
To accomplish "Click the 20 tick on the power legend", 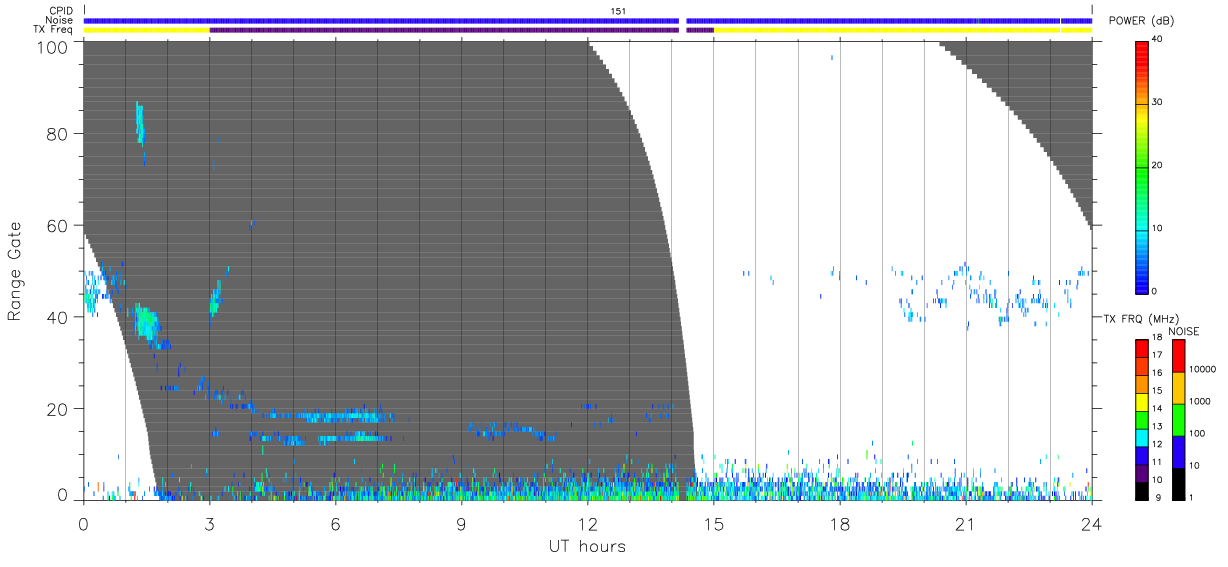I will (x=1158, y=166).
